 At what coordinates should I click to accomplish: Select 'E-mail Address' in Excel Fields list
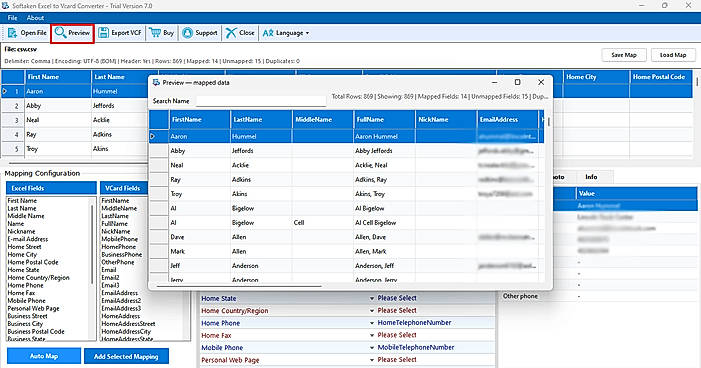(28, 239)
